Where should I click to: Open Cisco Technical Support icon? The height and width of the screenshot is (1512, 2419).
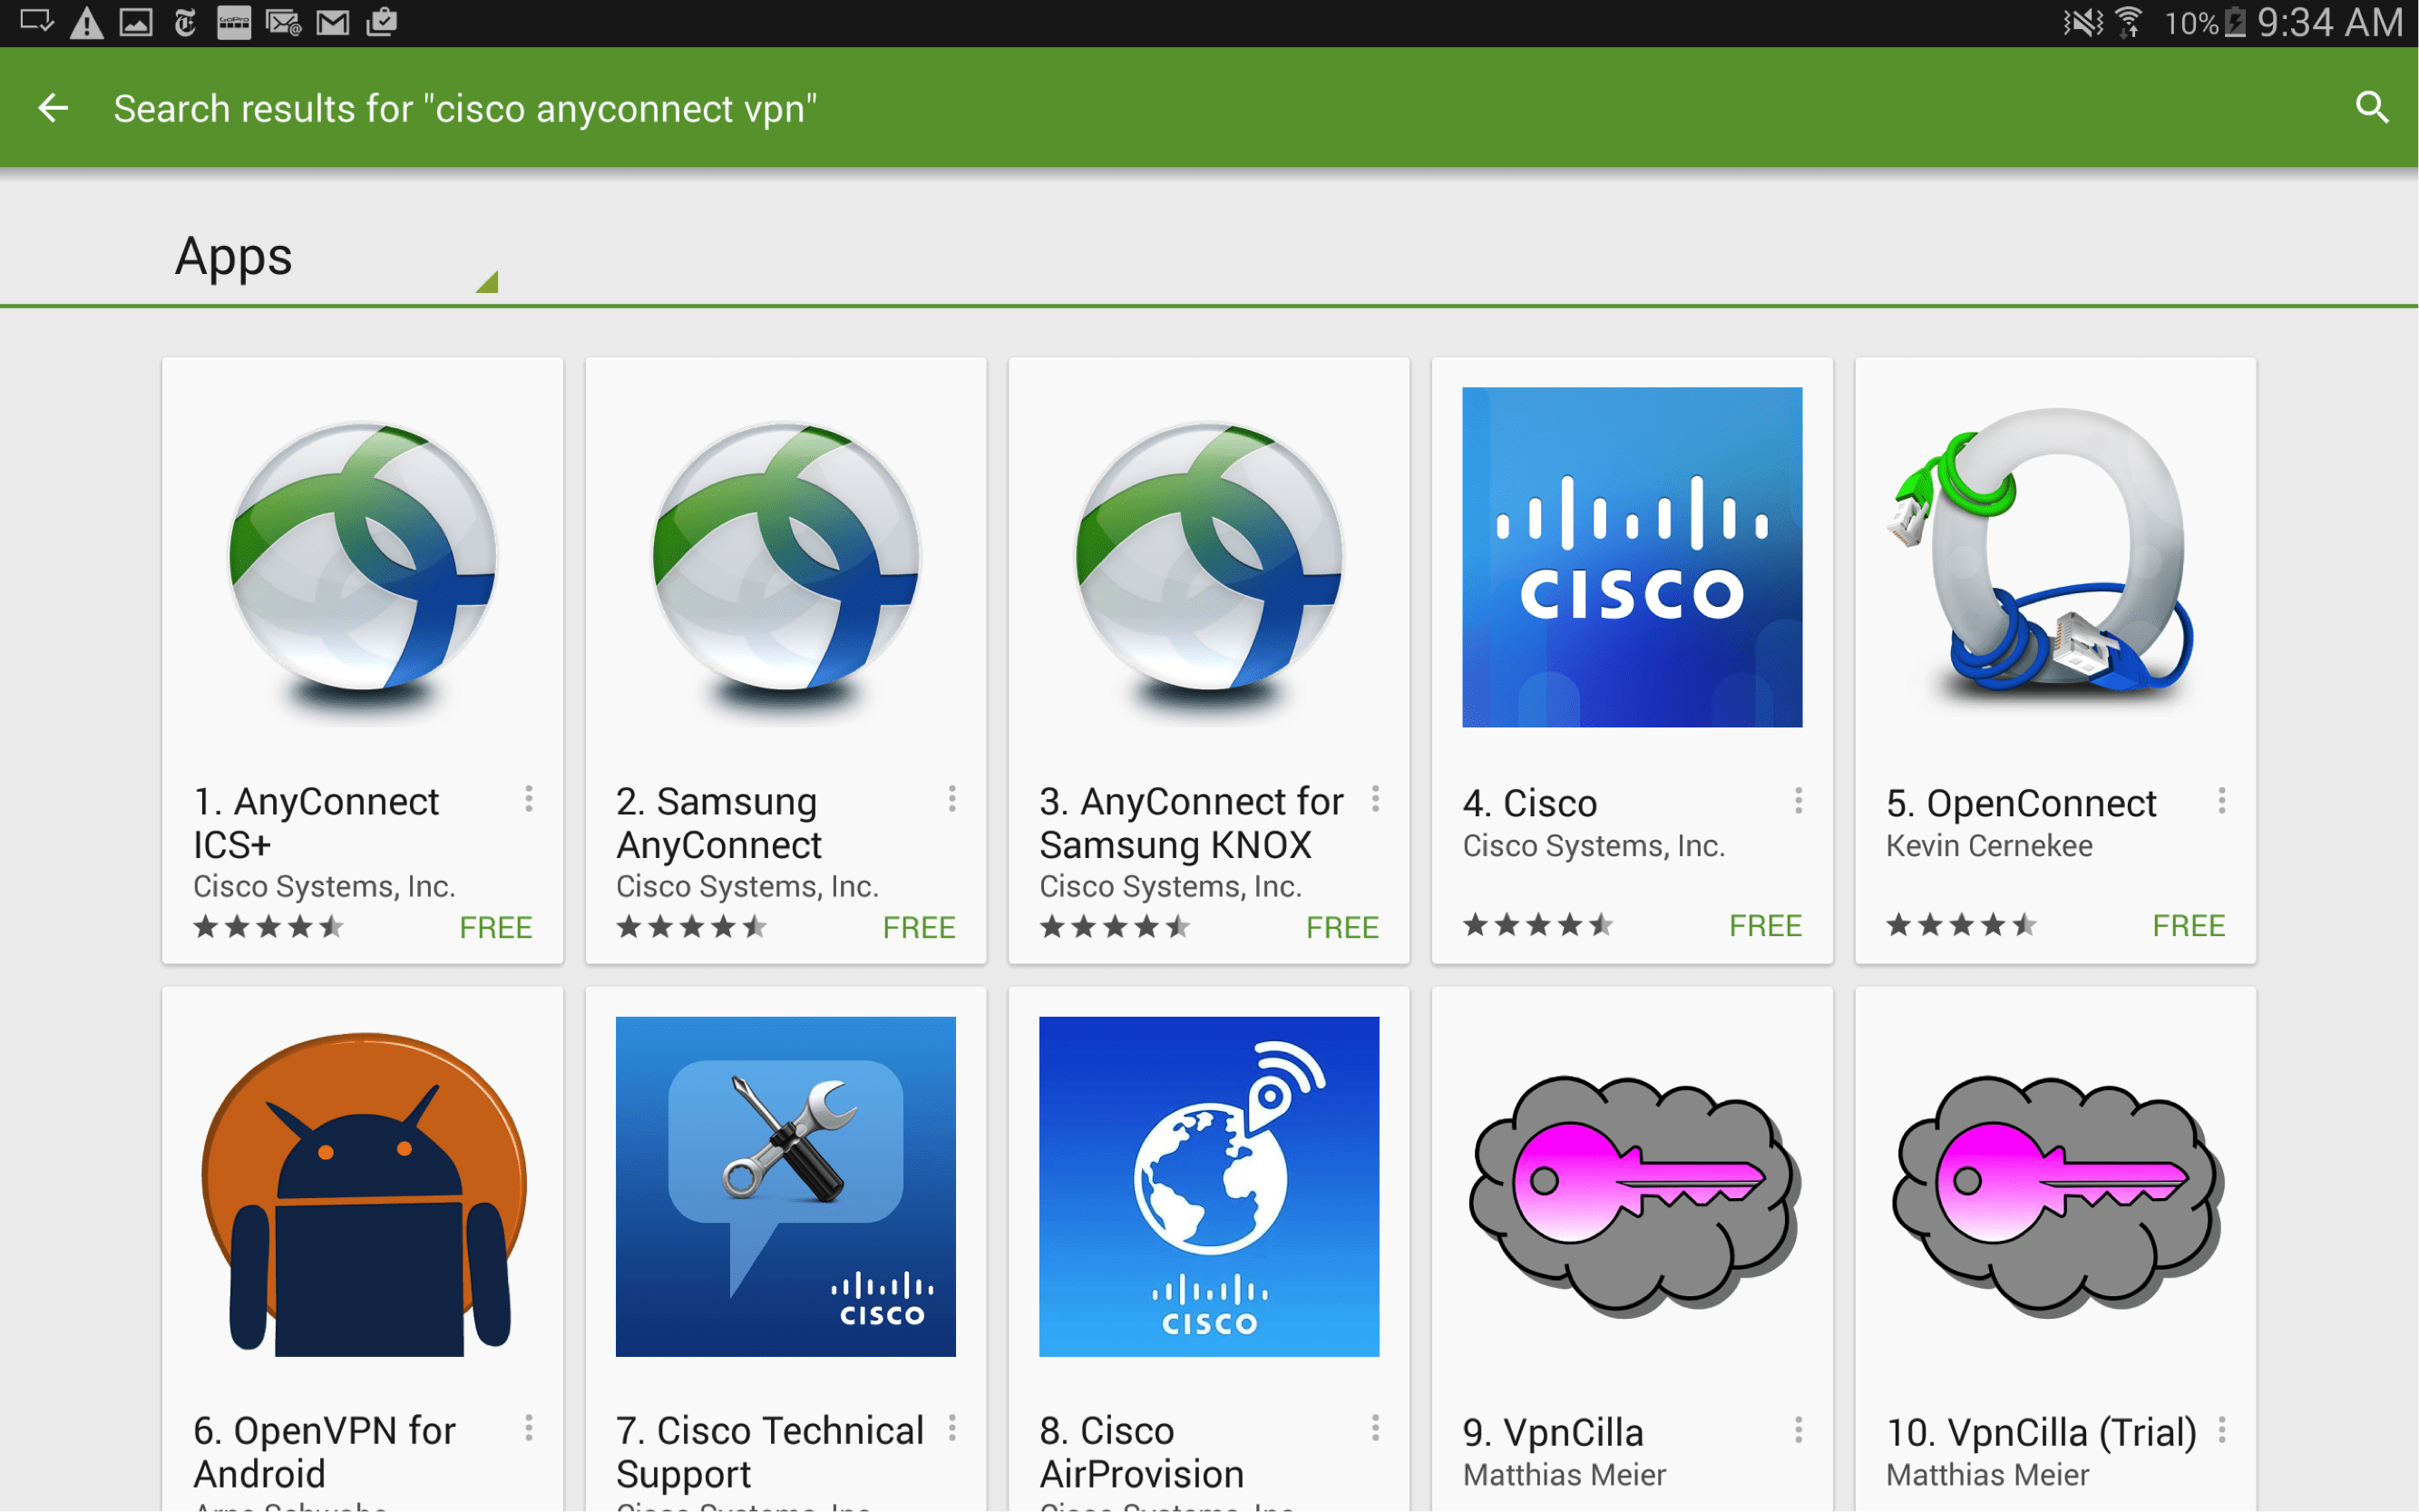tap(785, 1187)
